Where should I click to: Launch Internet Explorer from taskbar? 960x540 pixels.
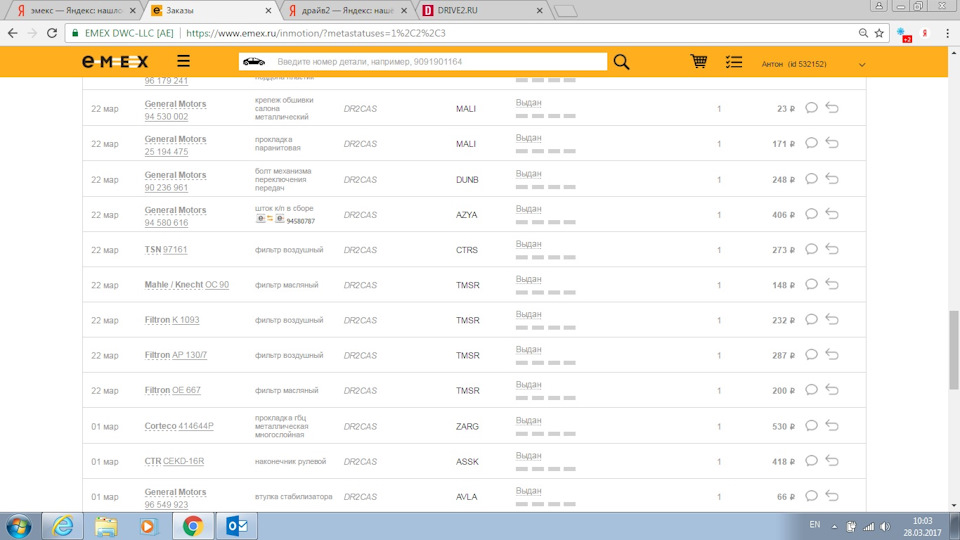(62, 527)
